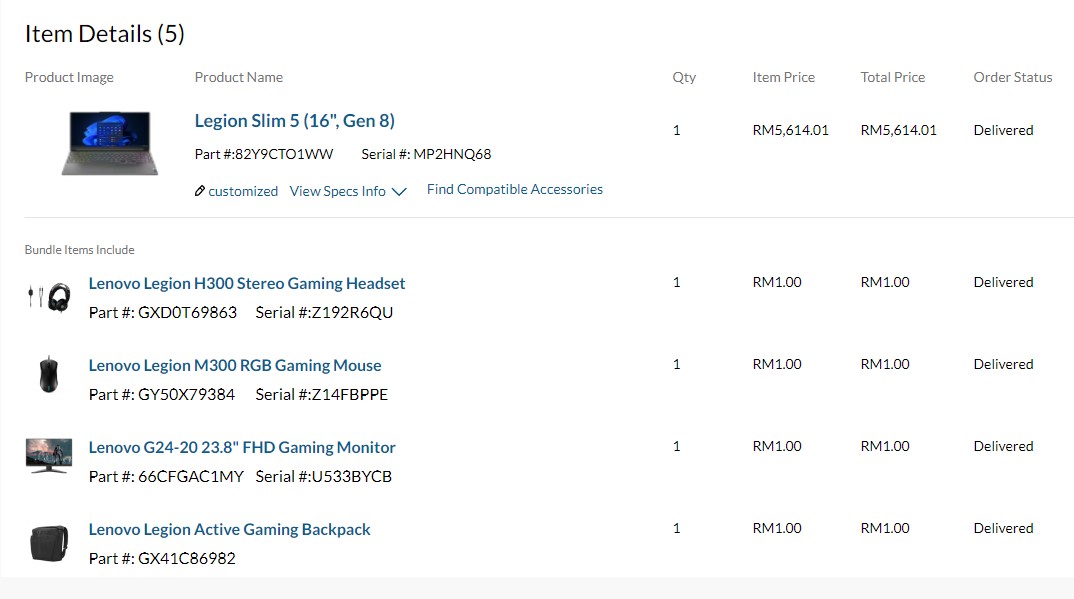Click the H300 headset product image

point(49,297)
